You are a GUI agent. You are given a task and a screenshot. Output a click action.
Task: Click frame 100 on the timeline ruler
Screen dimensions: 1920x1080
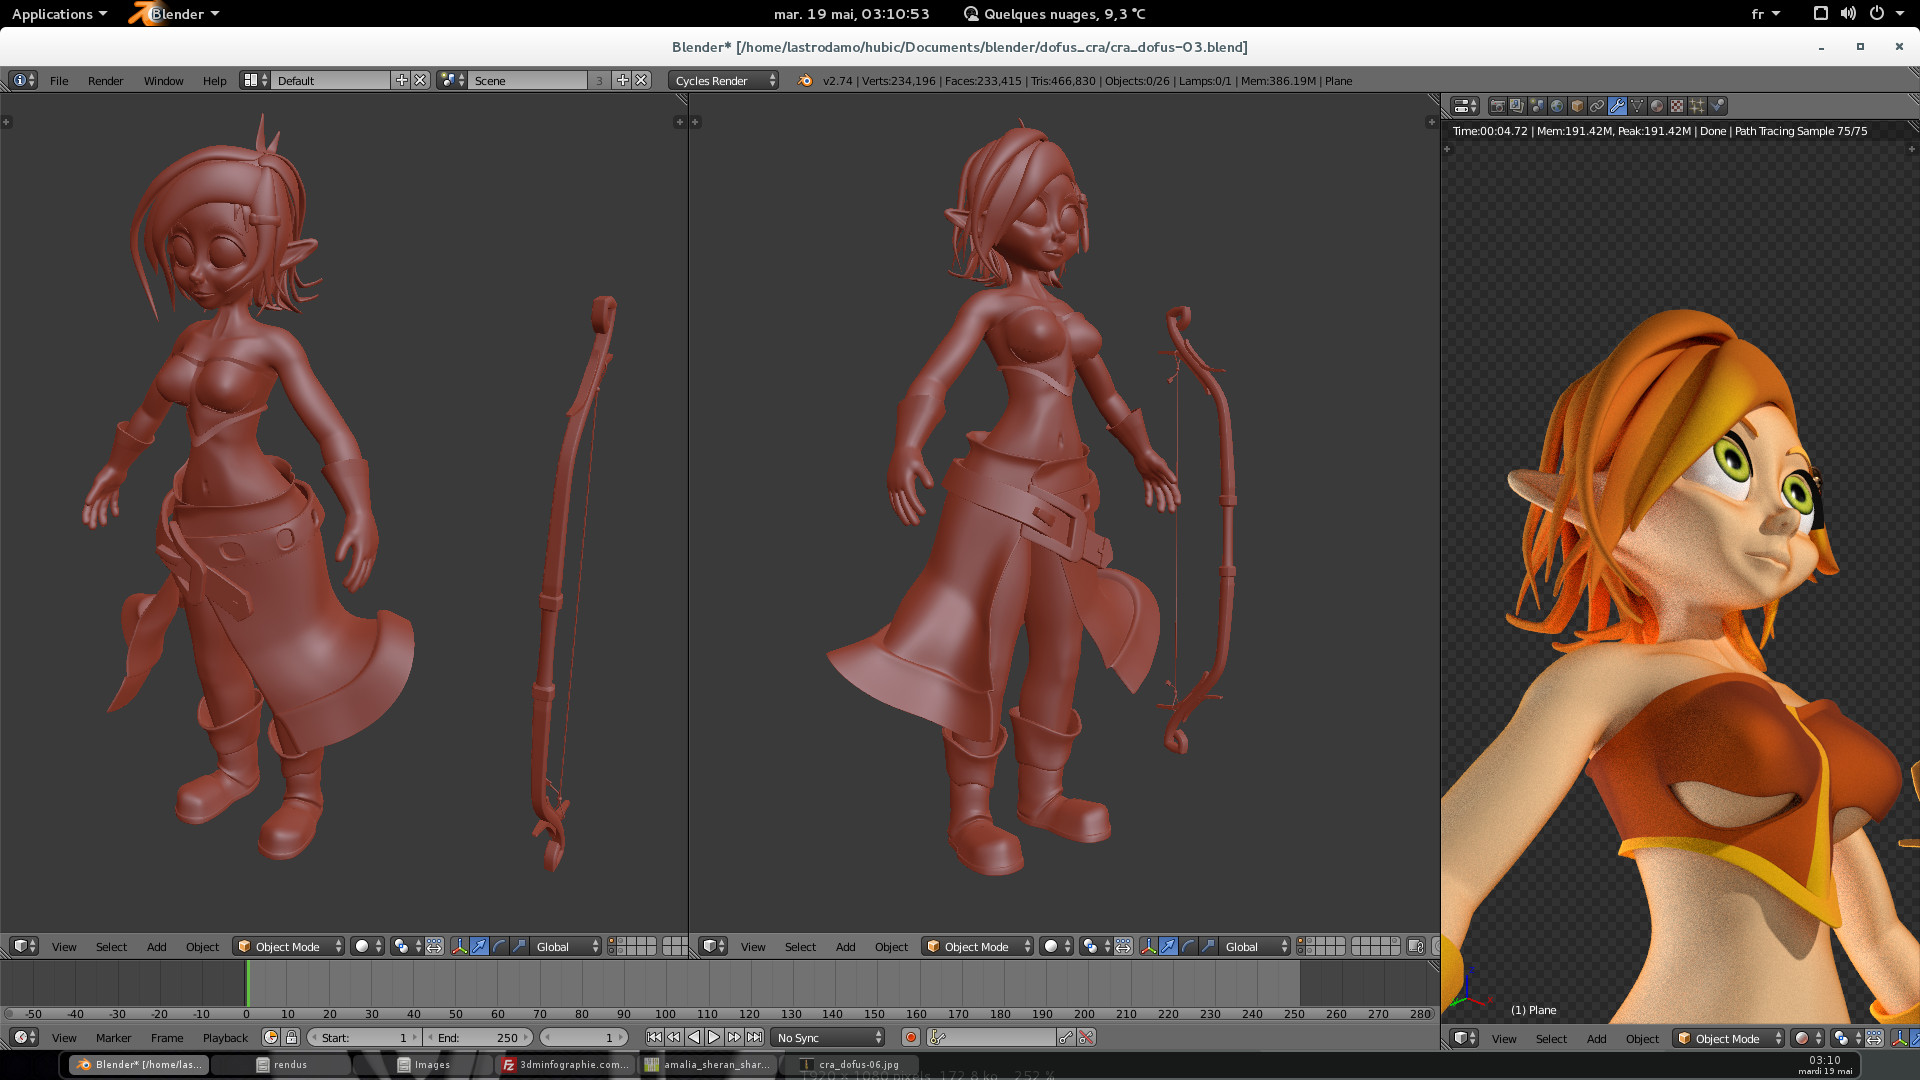tap(665, 1014)
